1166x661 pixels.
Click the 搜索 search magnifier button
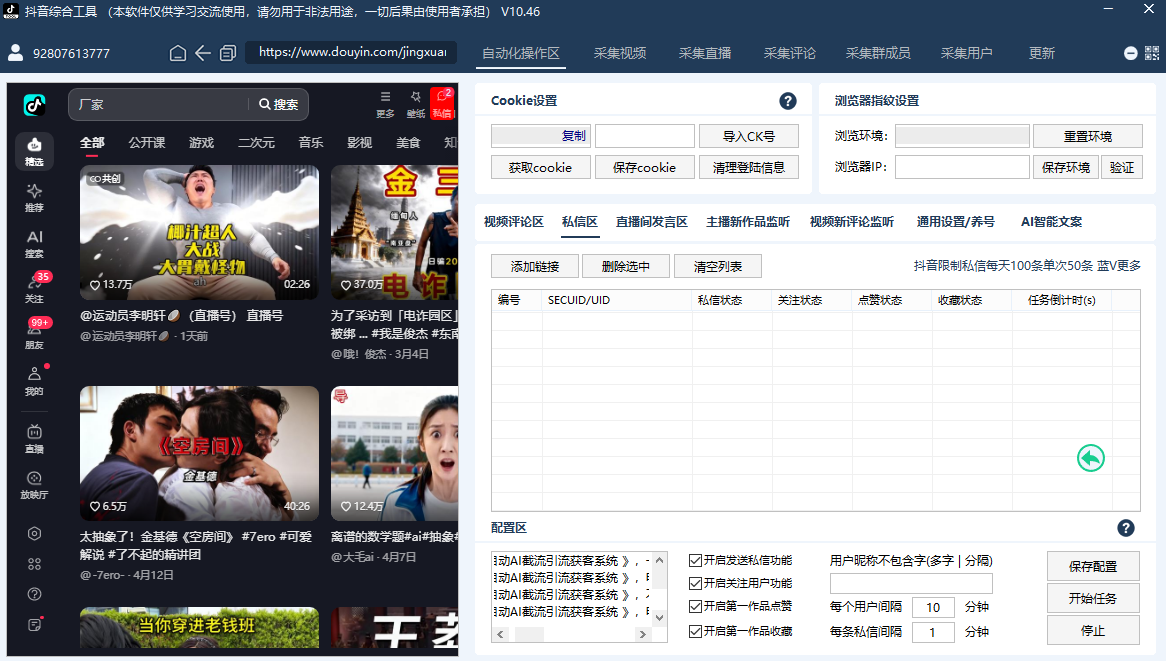[x=279, y=105]
